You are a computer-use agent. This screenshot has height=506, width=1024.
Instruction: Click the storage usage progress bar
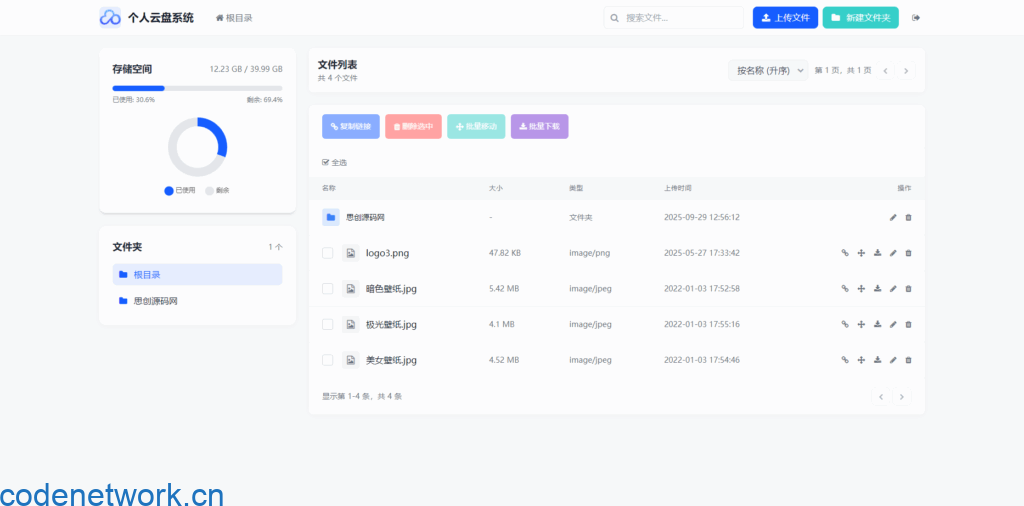pos(197,88)
